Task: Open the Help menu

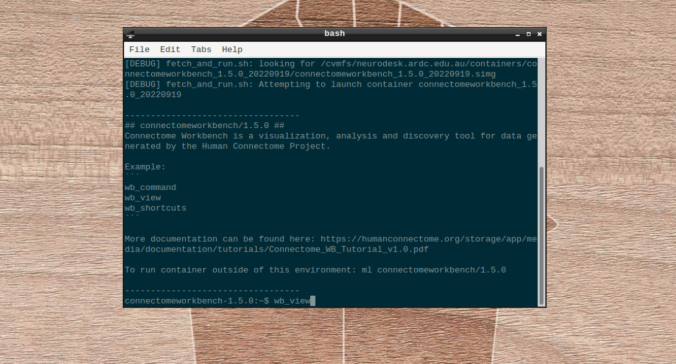Action: tap(232, 50)
